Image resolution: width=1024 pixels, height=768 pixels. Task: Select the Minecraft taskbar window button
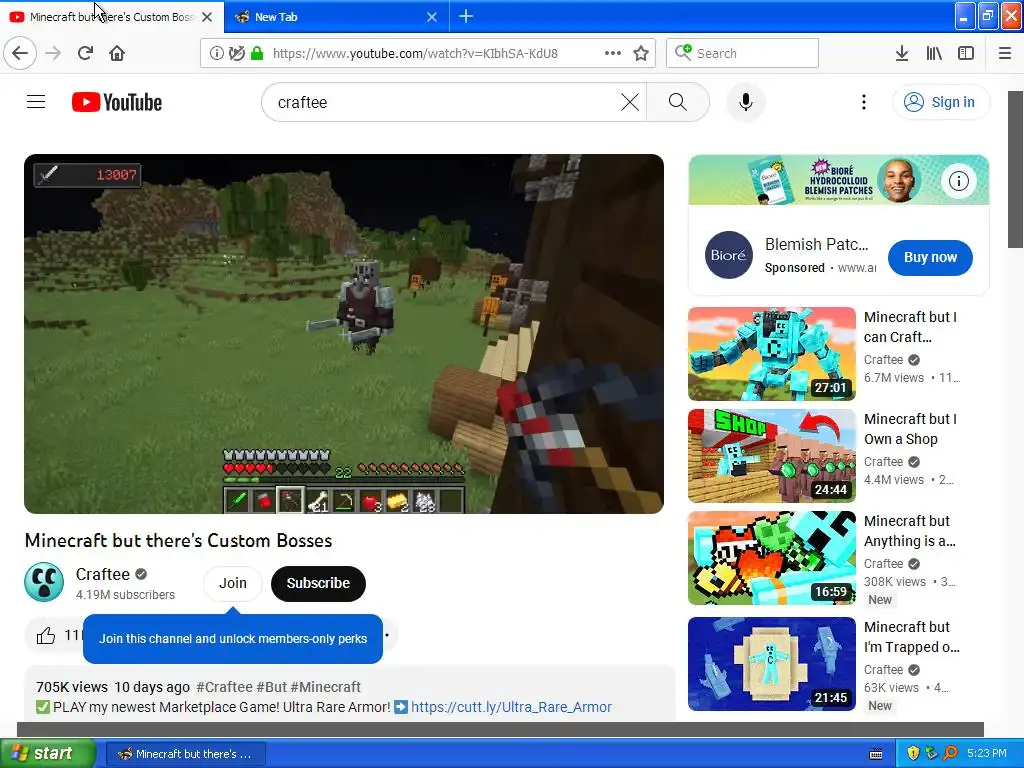tap(185, 754)
